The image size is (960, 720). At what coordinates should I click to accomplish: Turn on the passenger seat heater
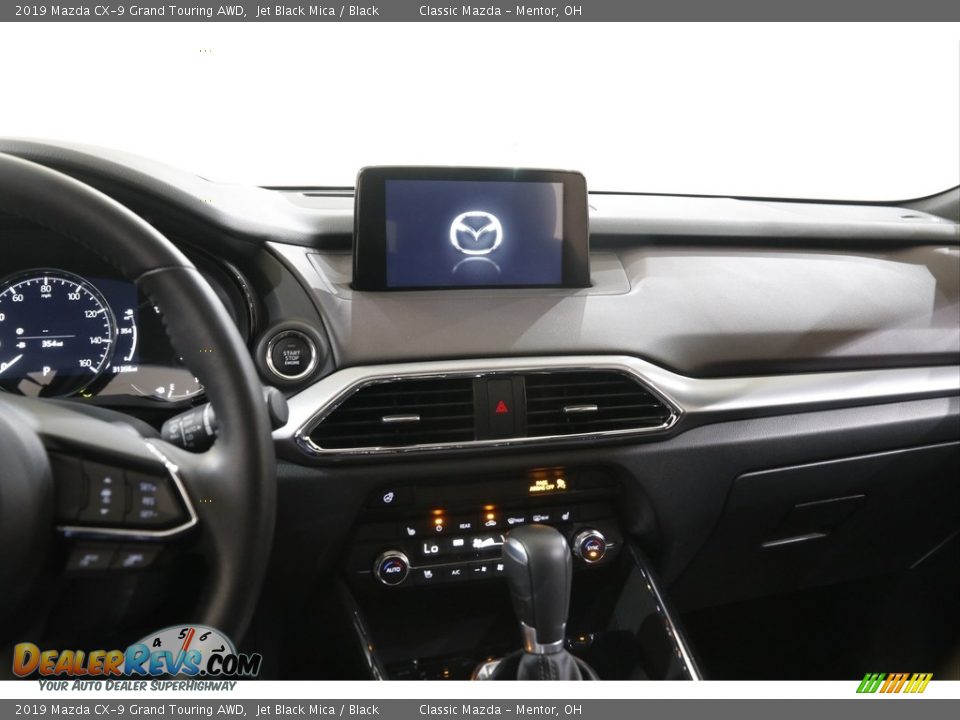[x=566, y=516]
